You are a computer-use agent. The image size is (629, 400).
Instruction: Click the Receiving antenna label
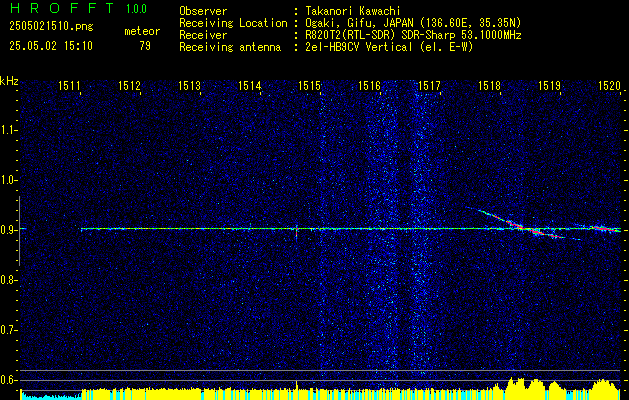coord(230,47)
